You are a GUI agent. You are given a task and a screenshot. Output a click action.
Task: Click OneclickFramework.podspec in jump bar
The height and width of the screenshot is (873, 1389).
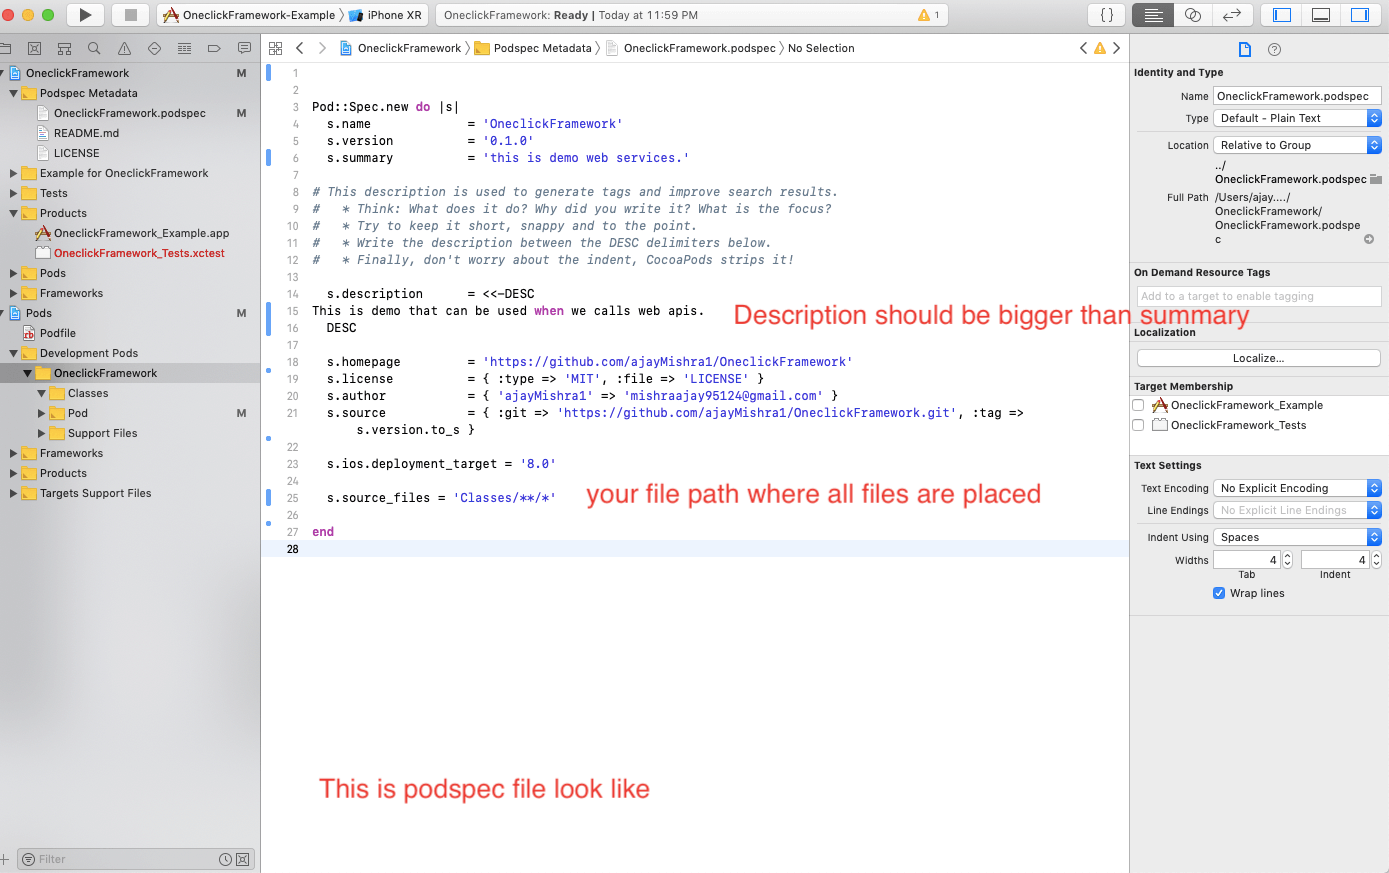point(691,48)
